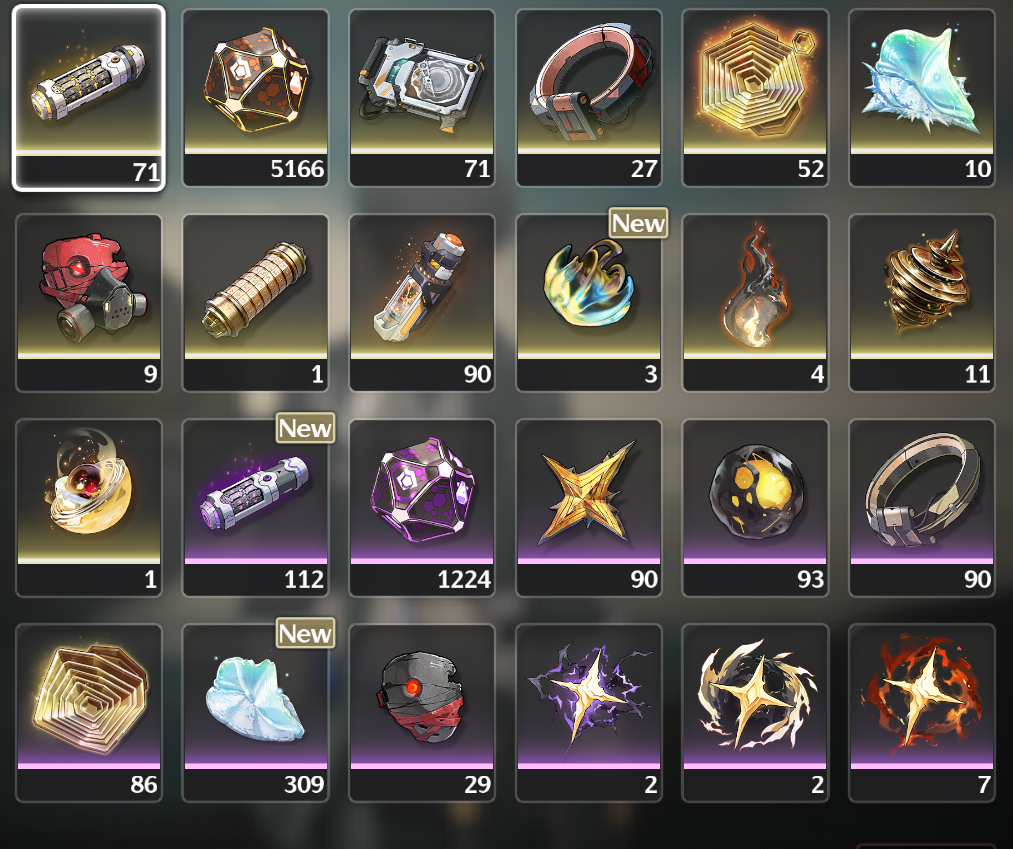Screen dimensions: 1013x849
Task: Select the white cassette device item with count 71
Action: point(422,98)
